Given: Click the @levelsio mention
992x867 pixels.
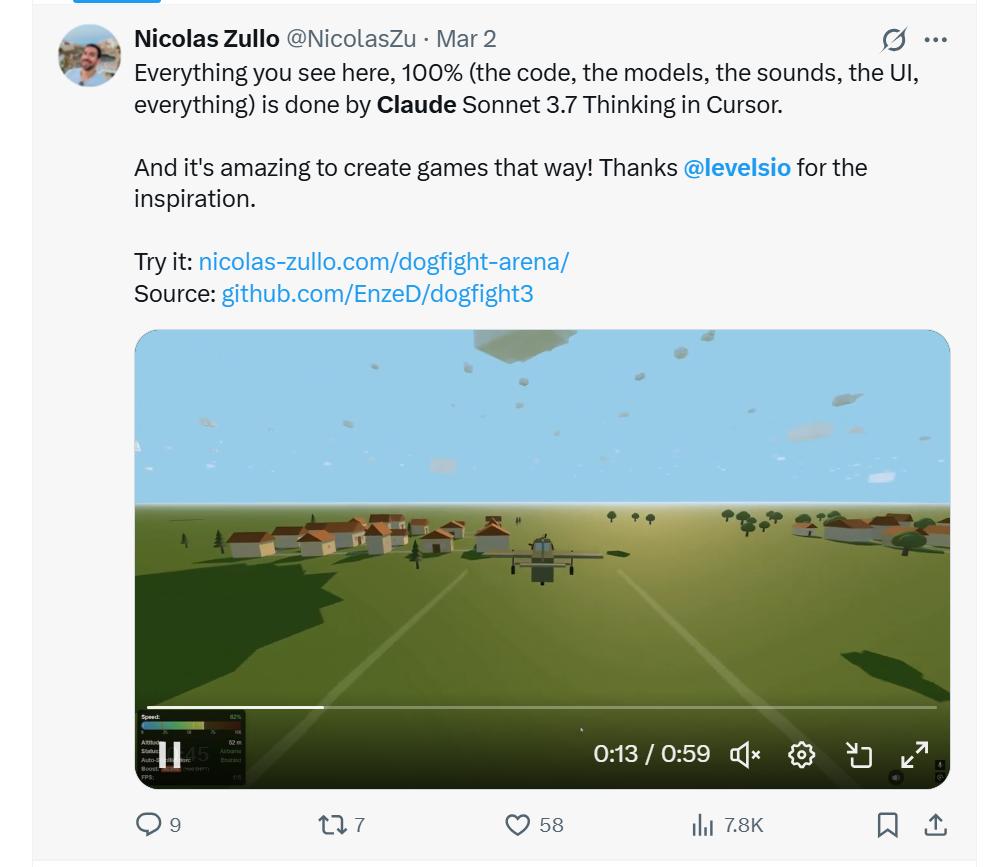Looking at the screenshot, I should coord(737,168).
